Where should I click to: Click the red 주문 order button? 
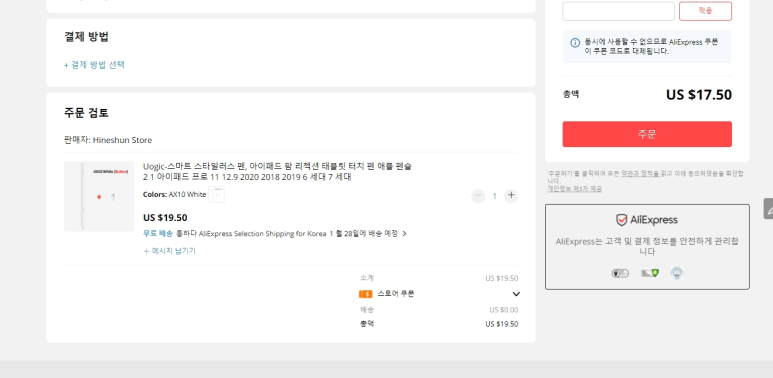pos(647,134)
